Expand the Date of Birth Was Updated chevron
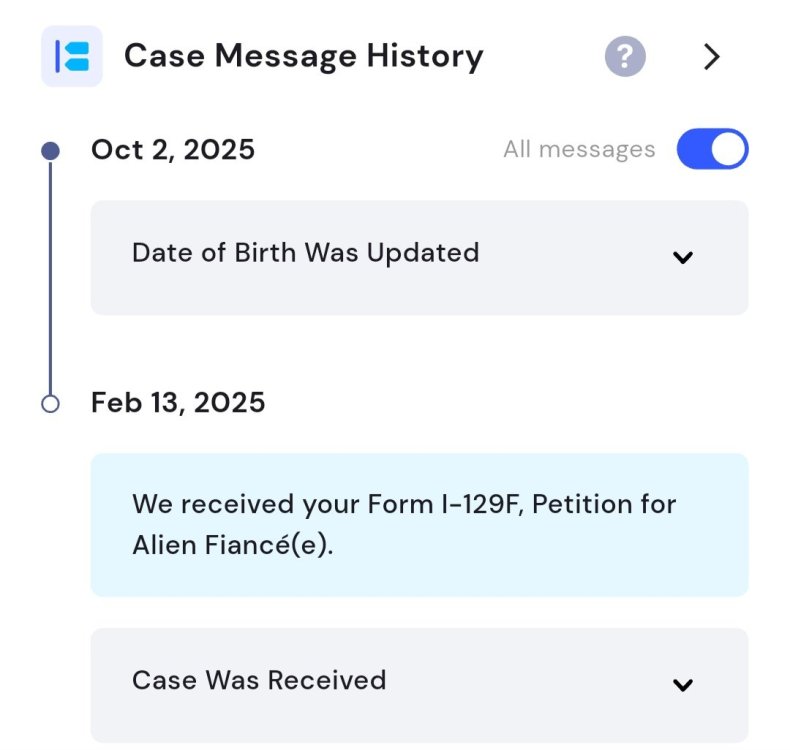This screenshot has width=790, height=750. pos(683,257)
